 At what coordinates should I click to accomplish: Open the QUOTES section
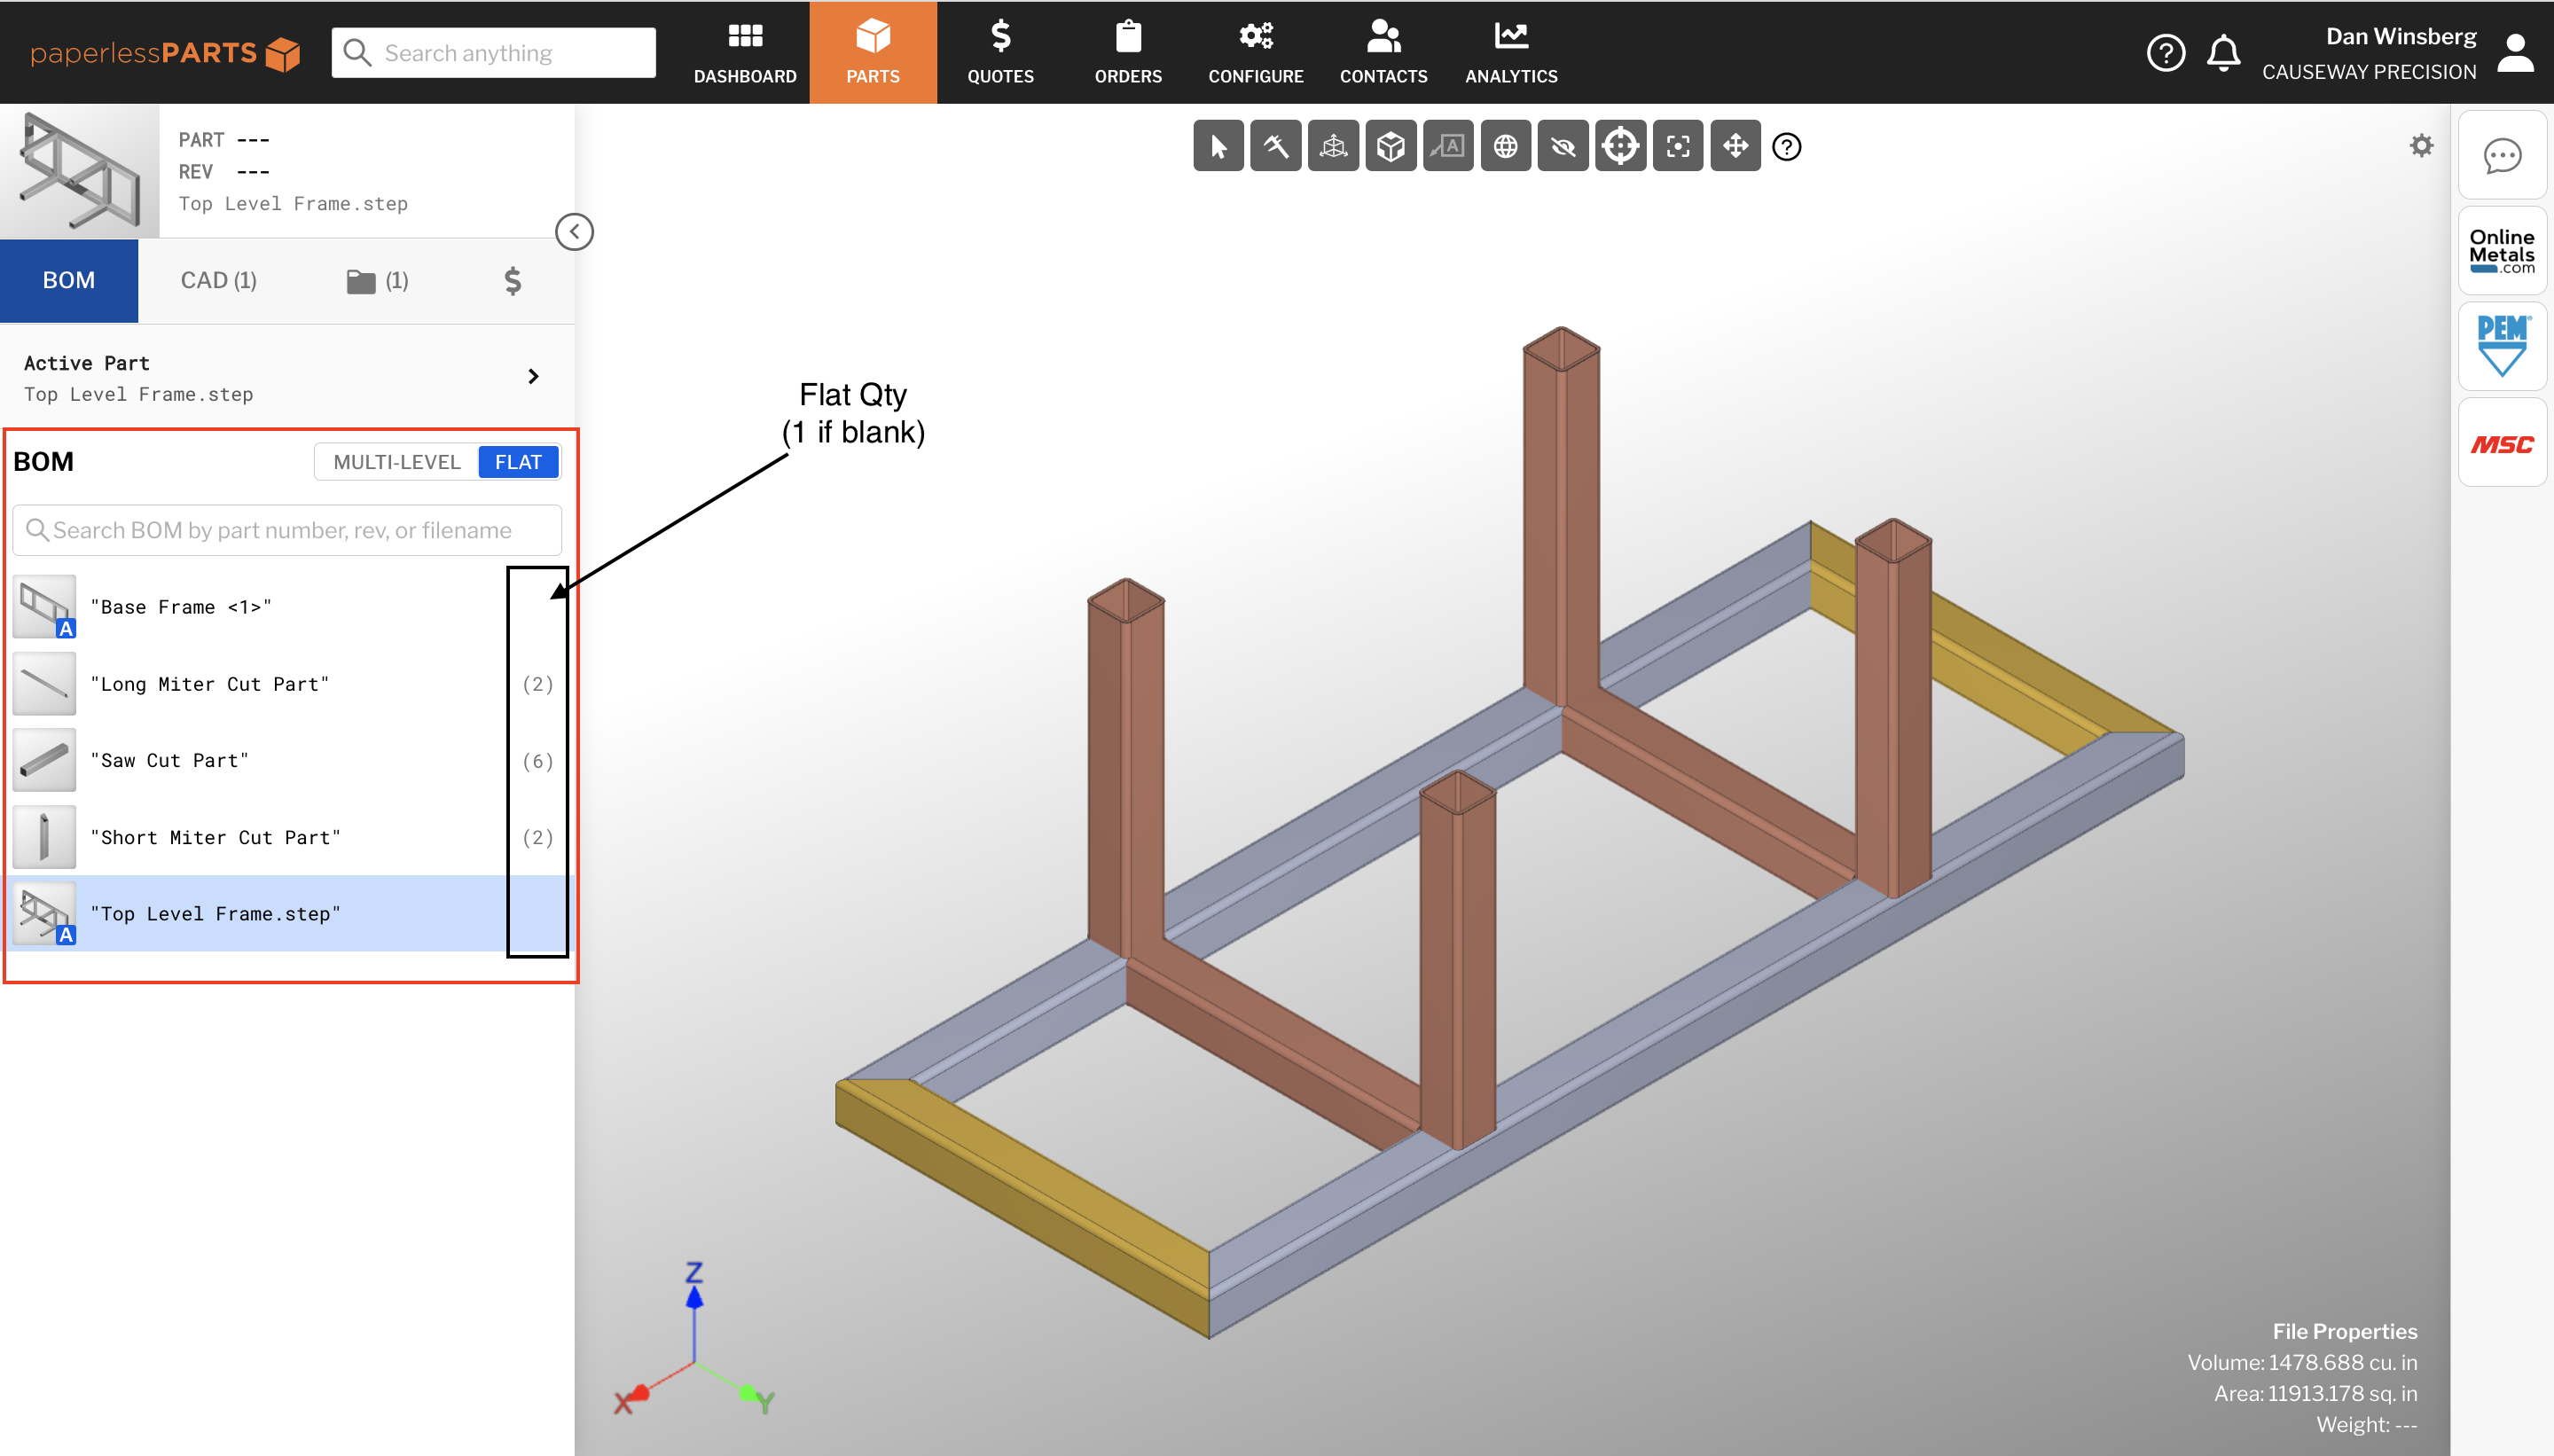pyautogui.click(x=999, y=51)
